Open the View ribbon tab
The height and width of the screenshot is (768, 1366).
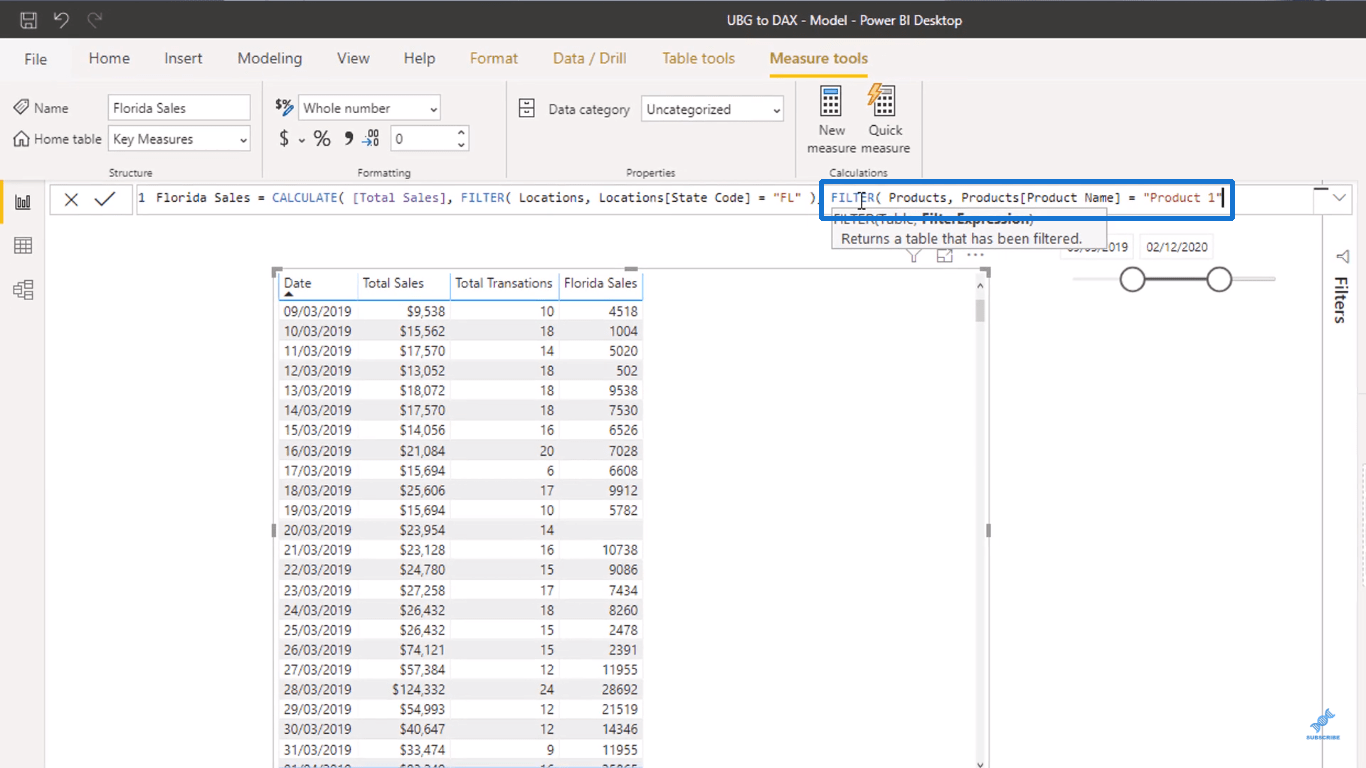click(353, 58)
